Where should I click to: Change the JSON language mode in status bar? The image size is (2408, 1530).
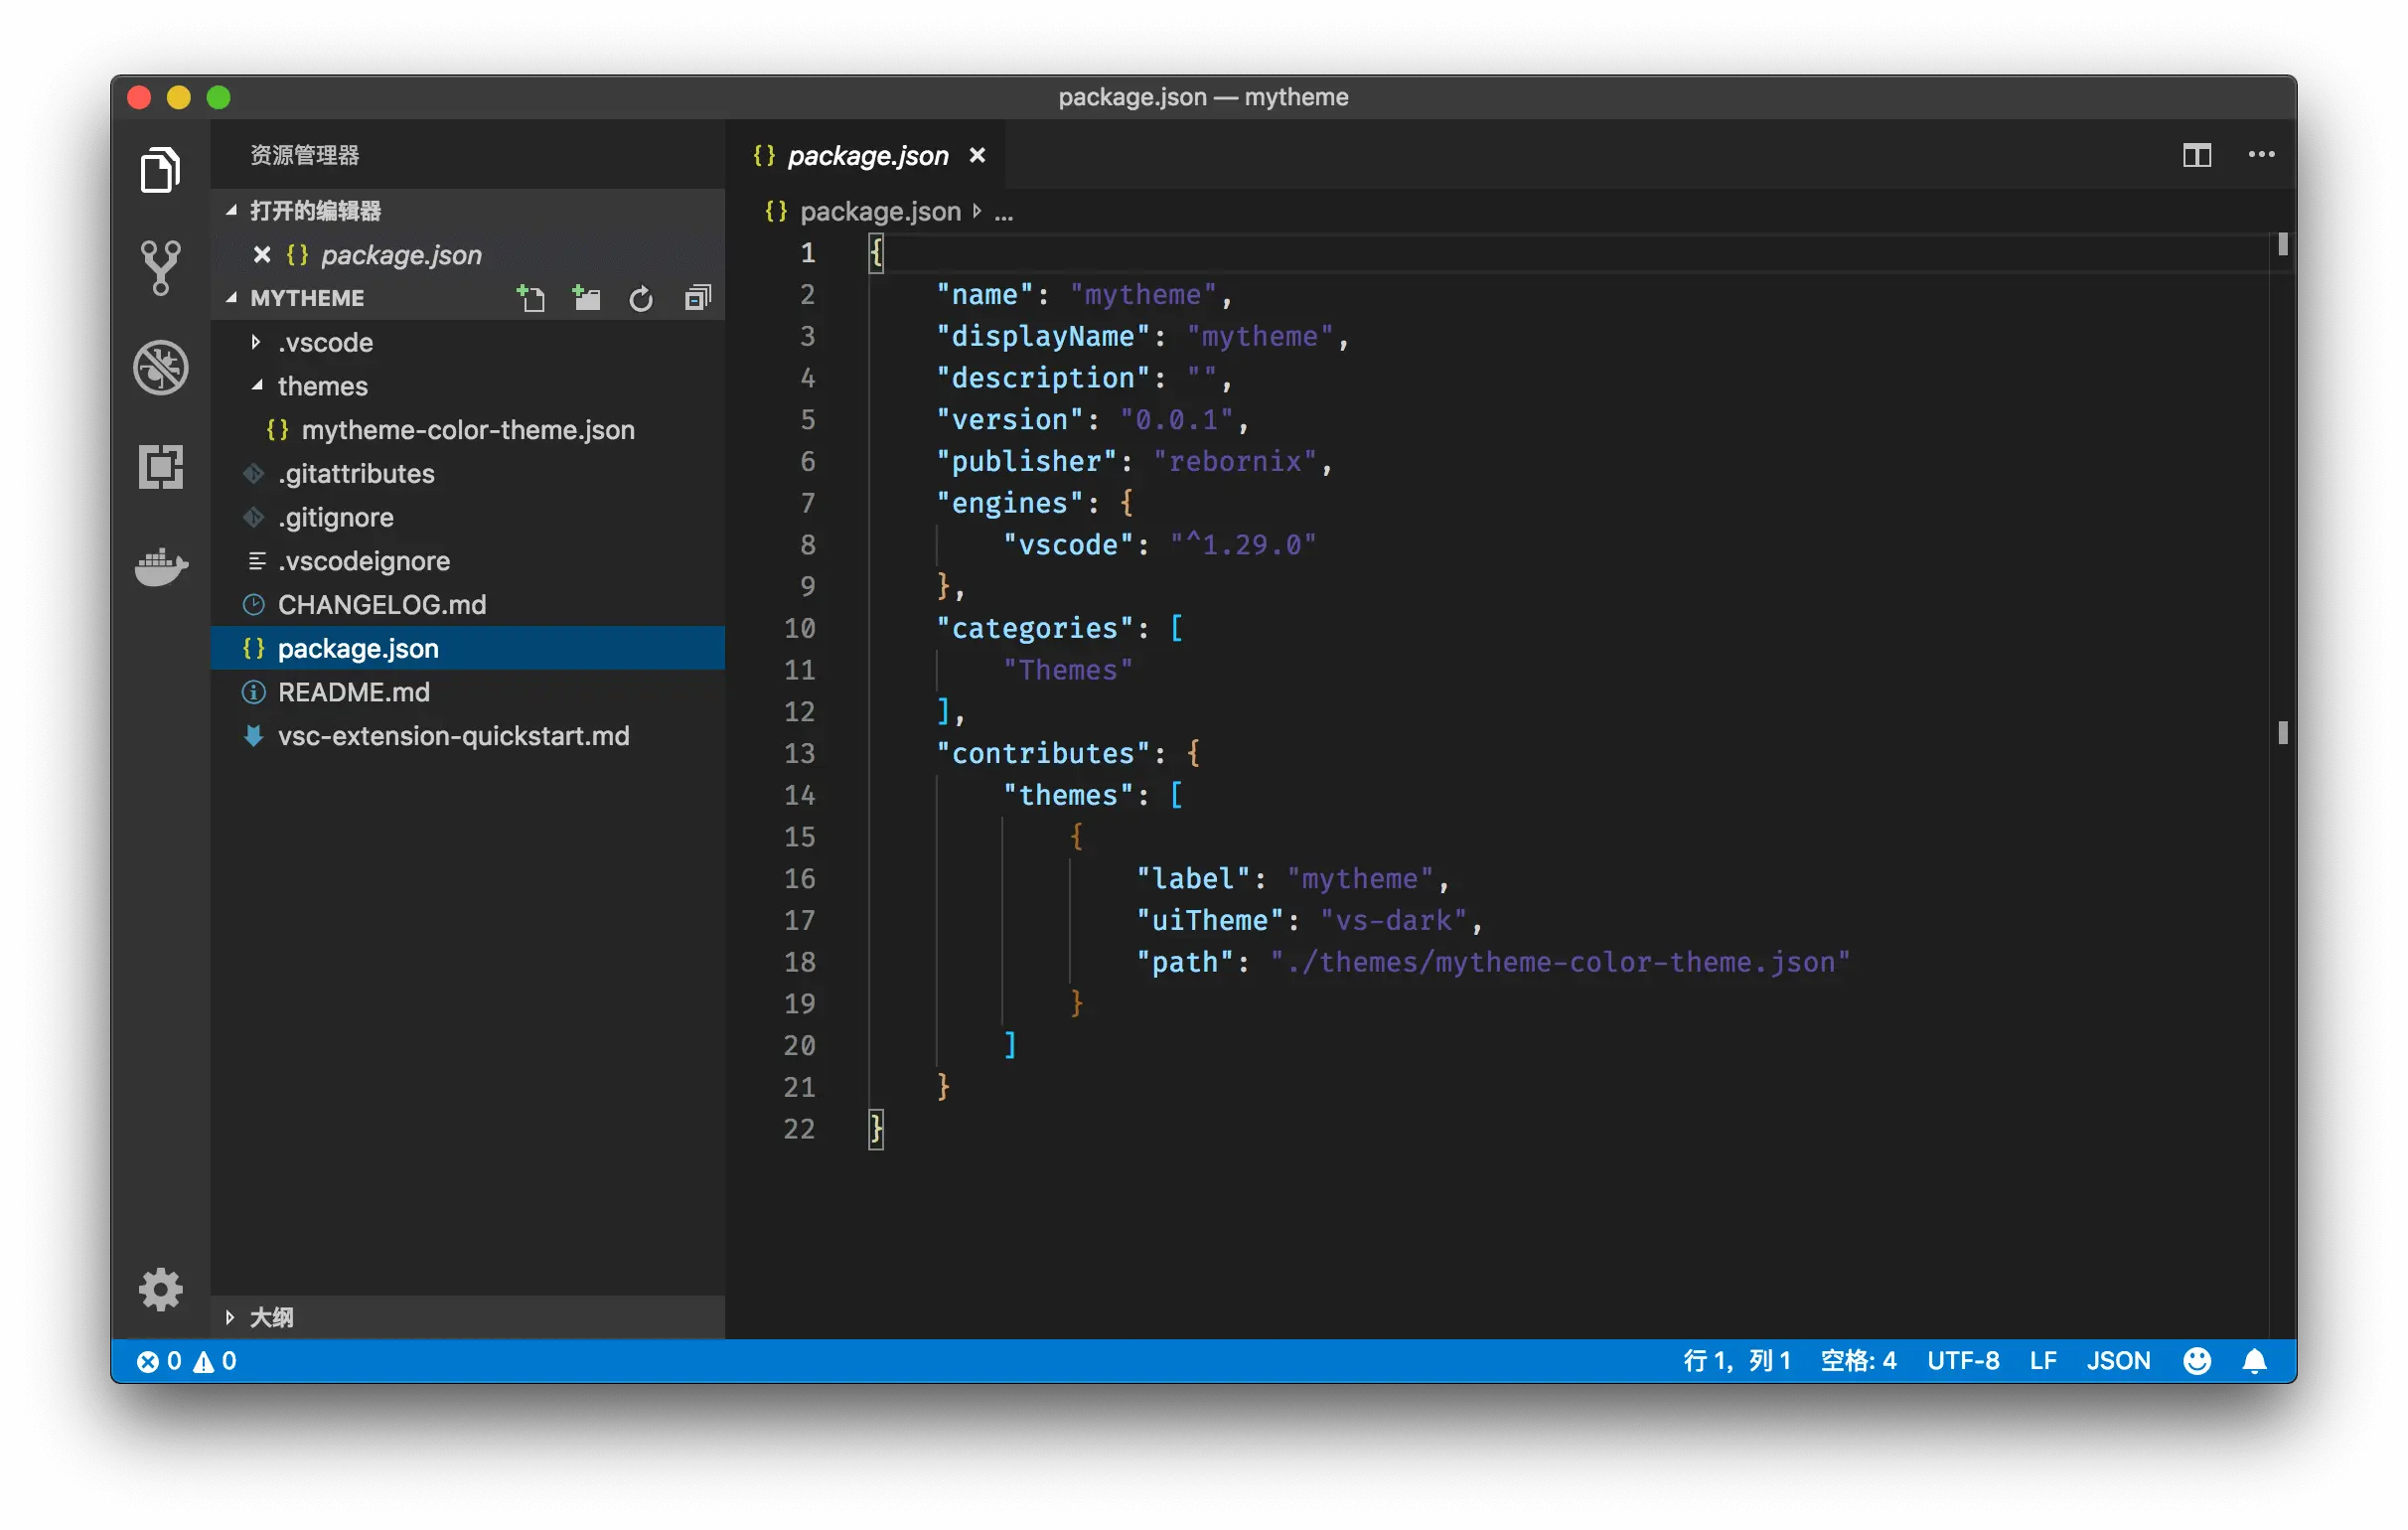click(2118, 1361)
